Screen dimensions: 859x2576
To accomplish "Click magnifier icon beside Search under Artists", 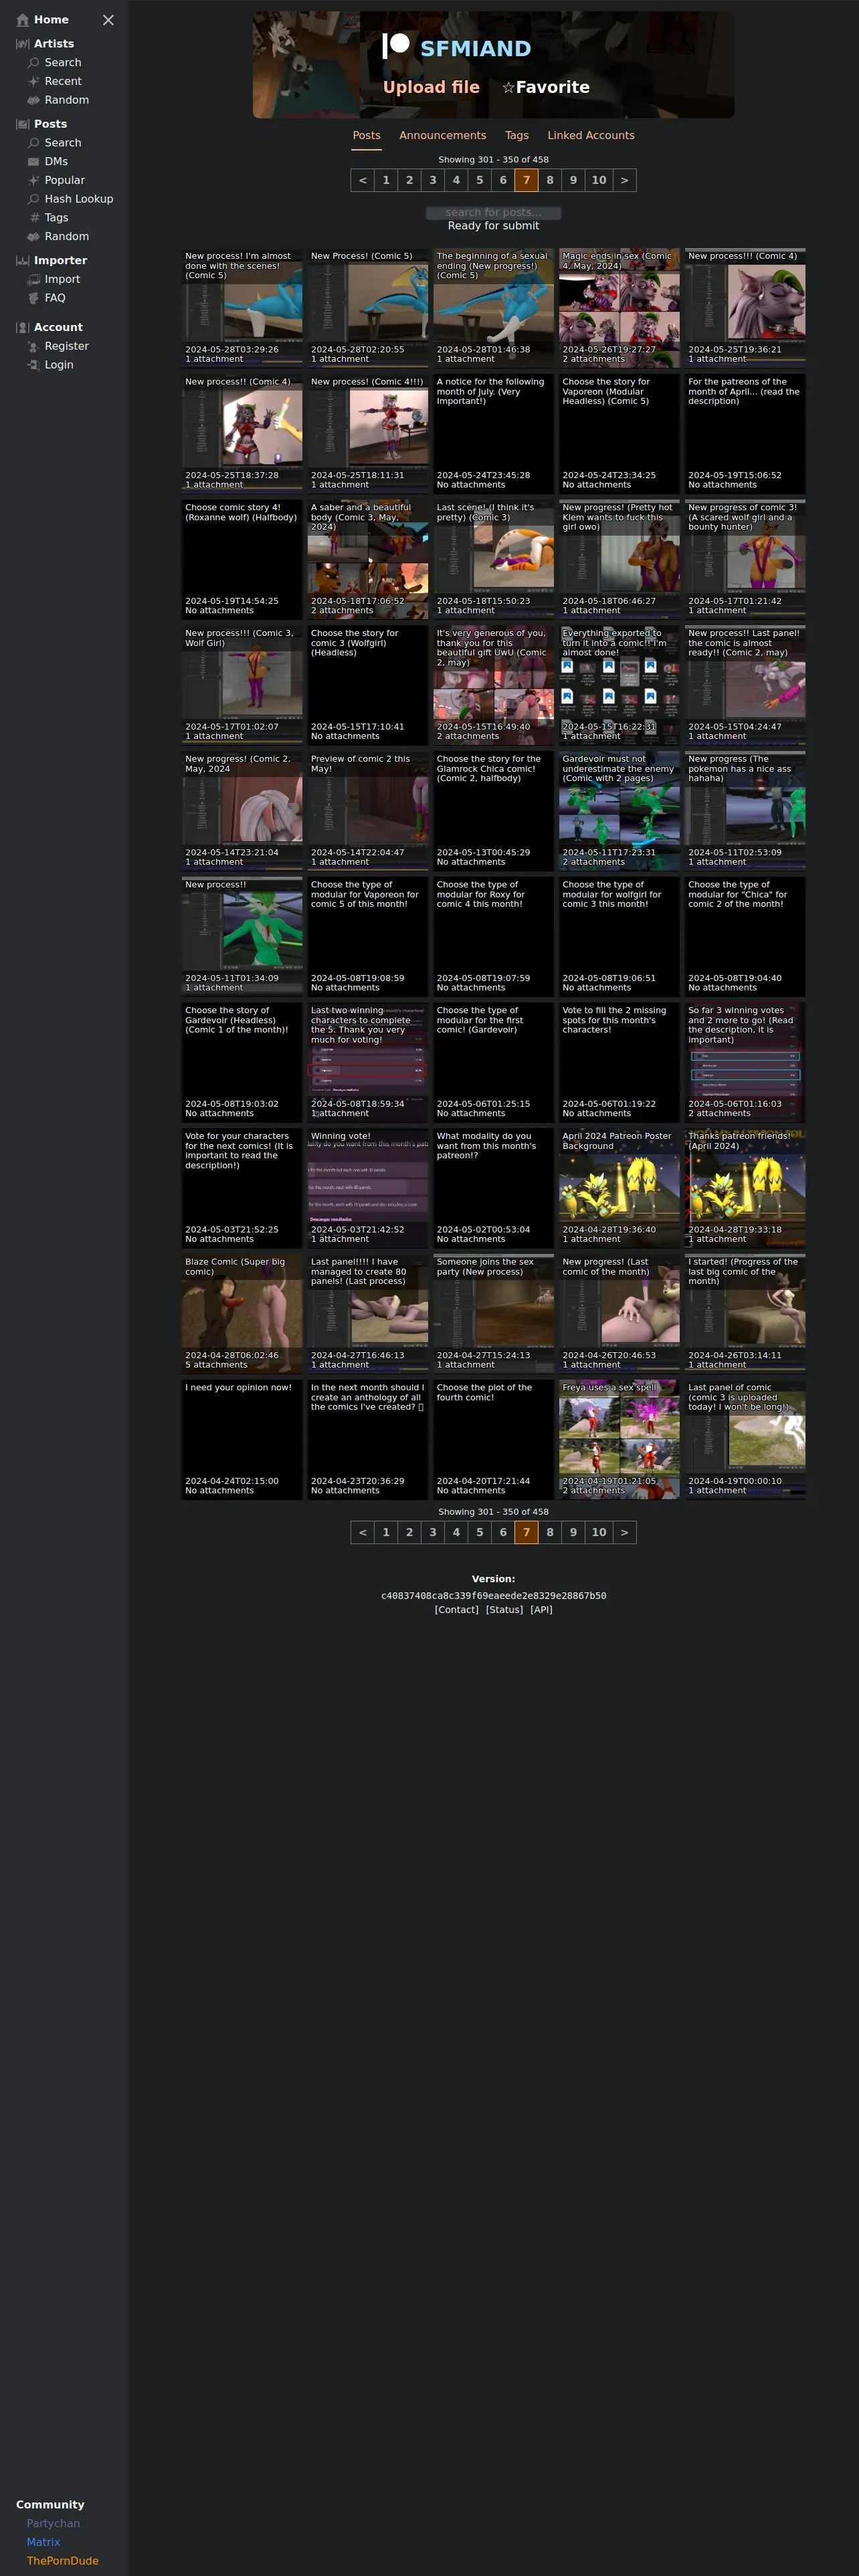I will [34, 63].
